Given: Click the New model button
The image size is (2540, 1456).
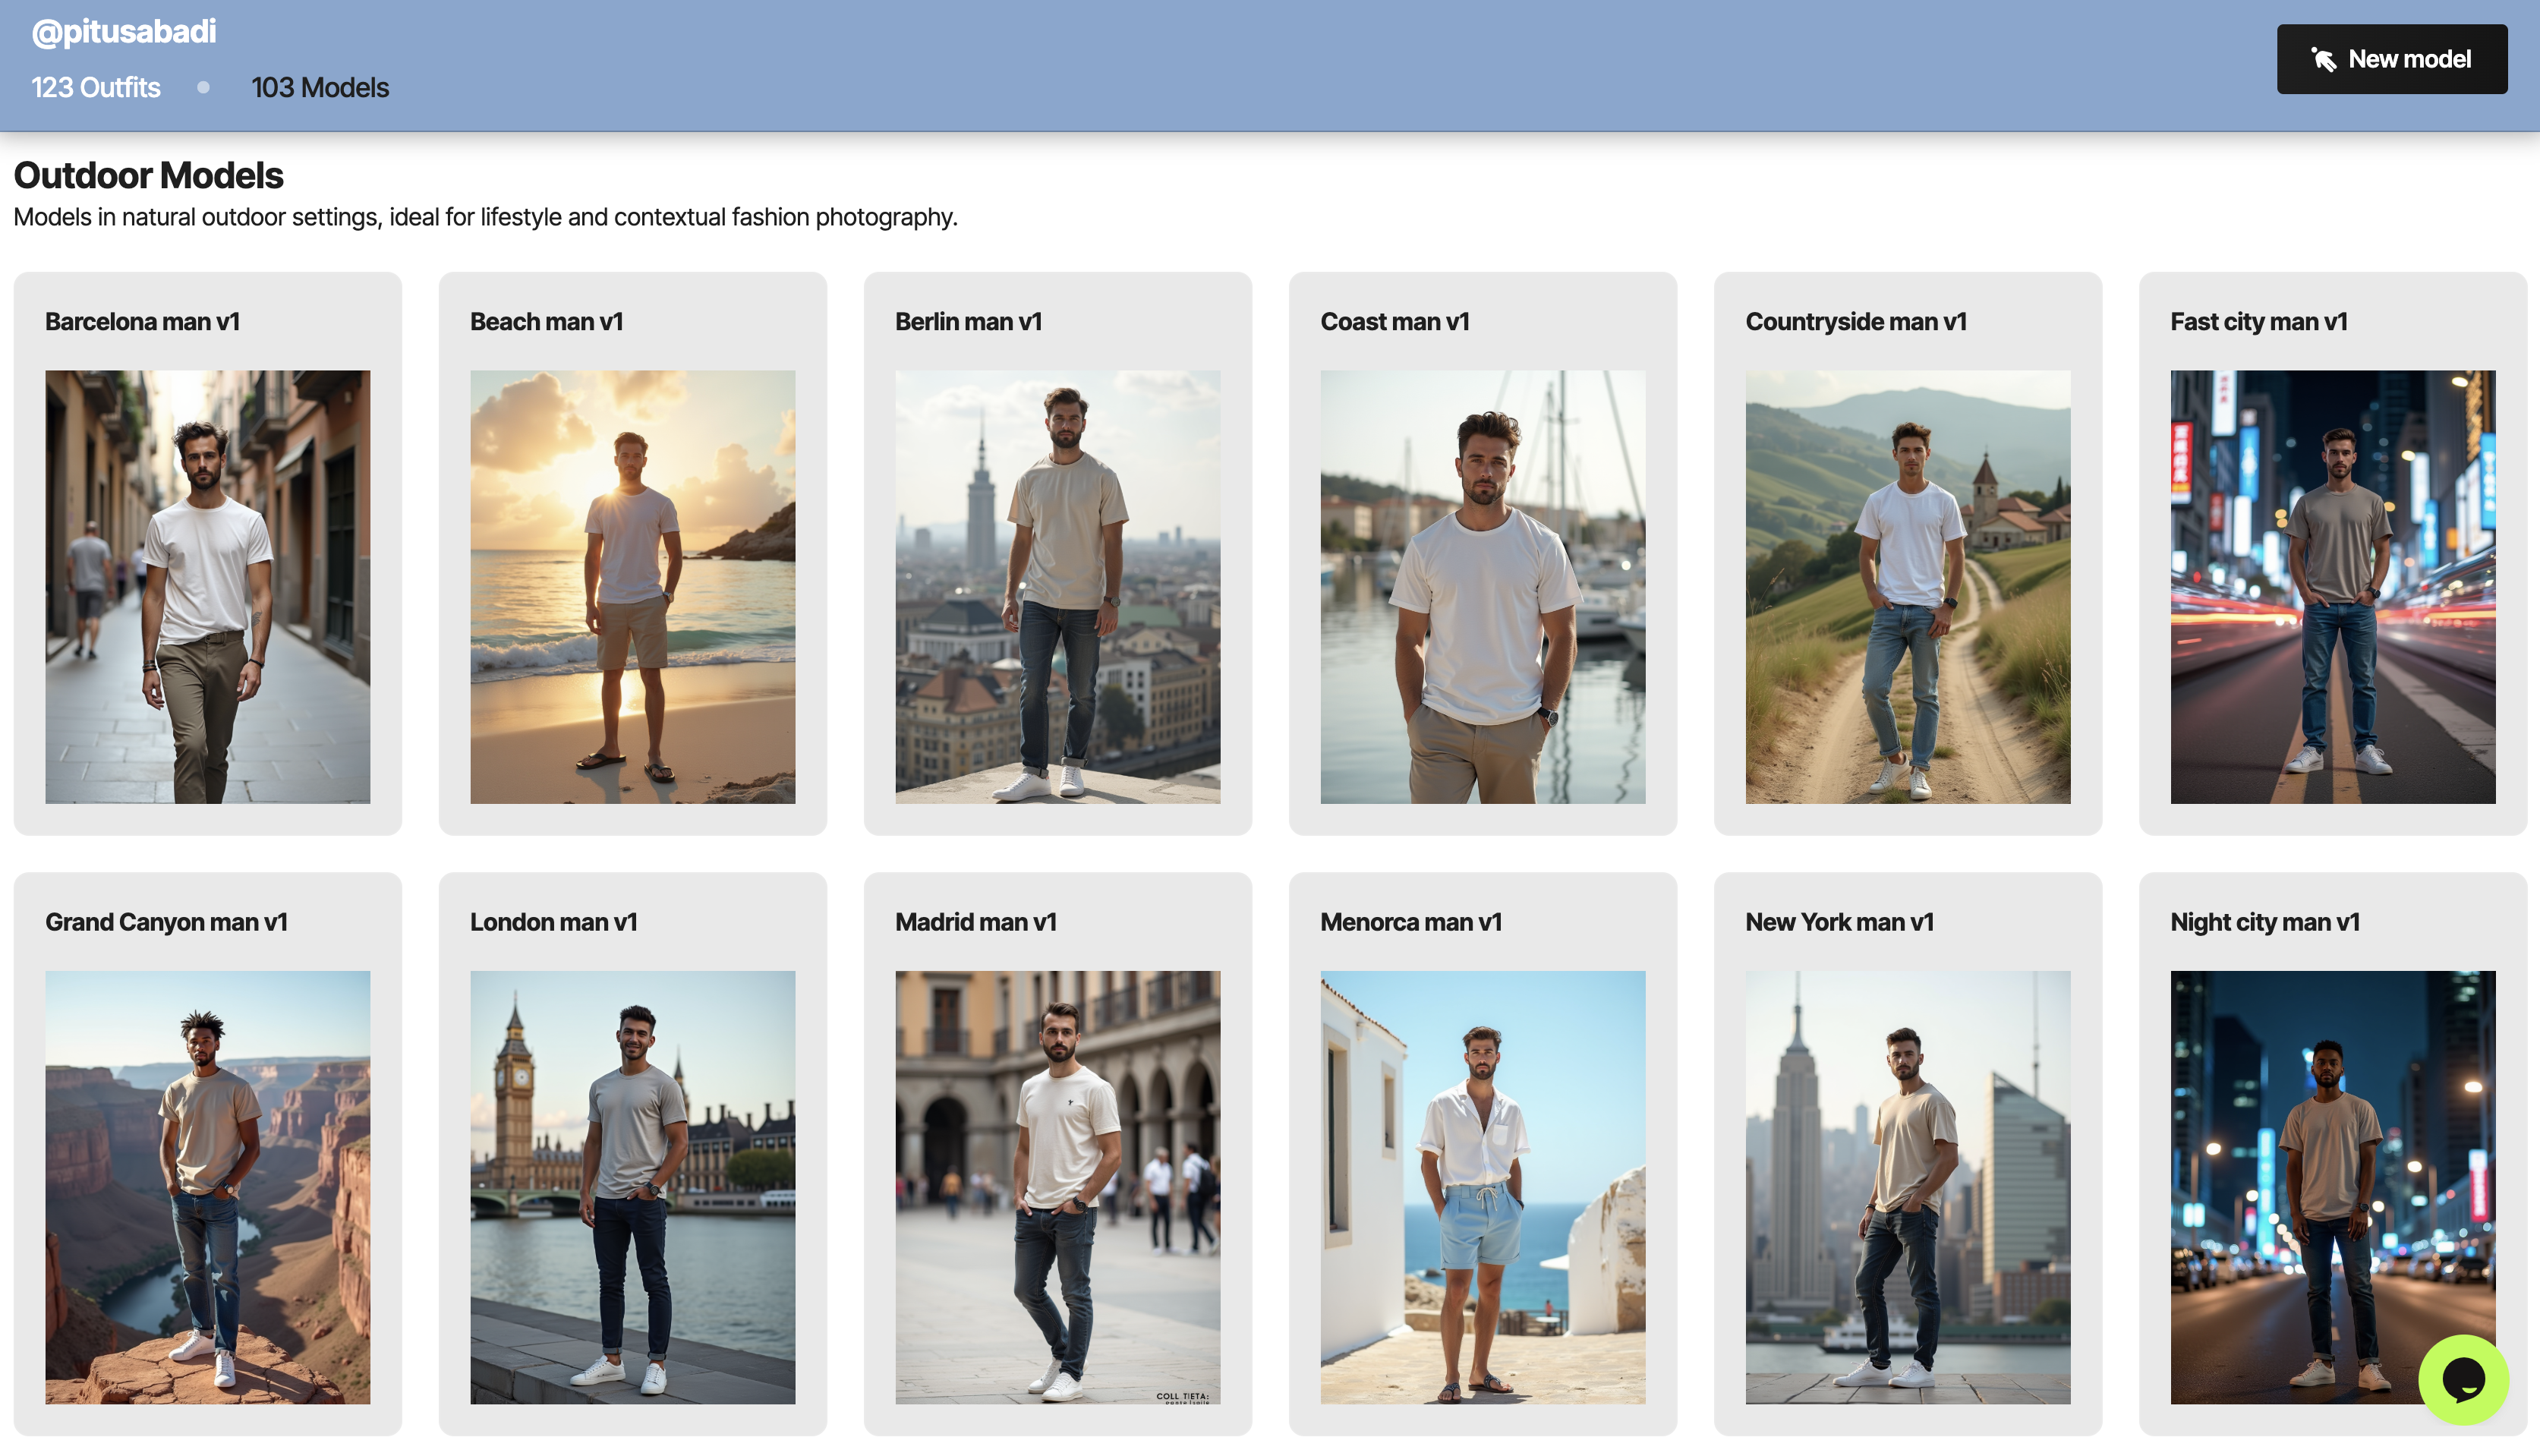Looking at the screenshot, I should click(2391, 59).
